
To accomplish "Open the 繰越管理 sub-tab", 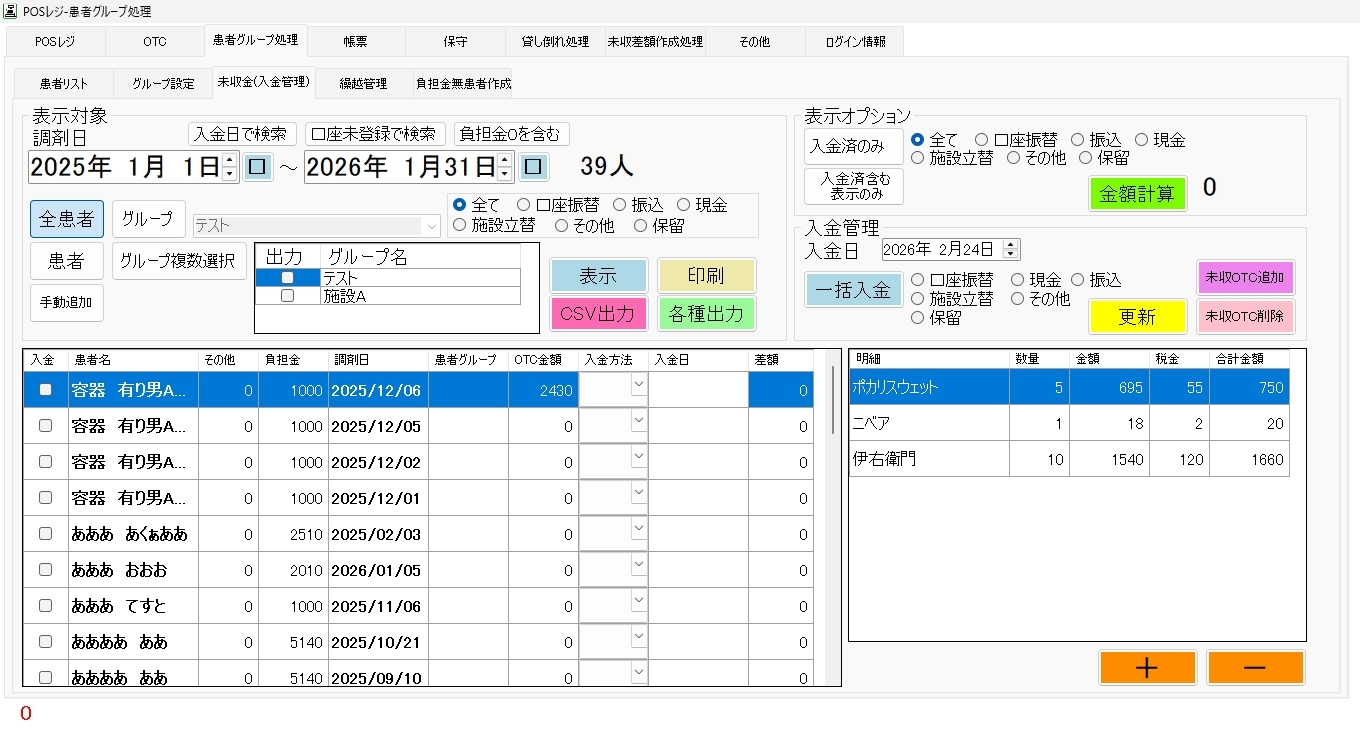I will pyautogui.click(x=363, y=84).
